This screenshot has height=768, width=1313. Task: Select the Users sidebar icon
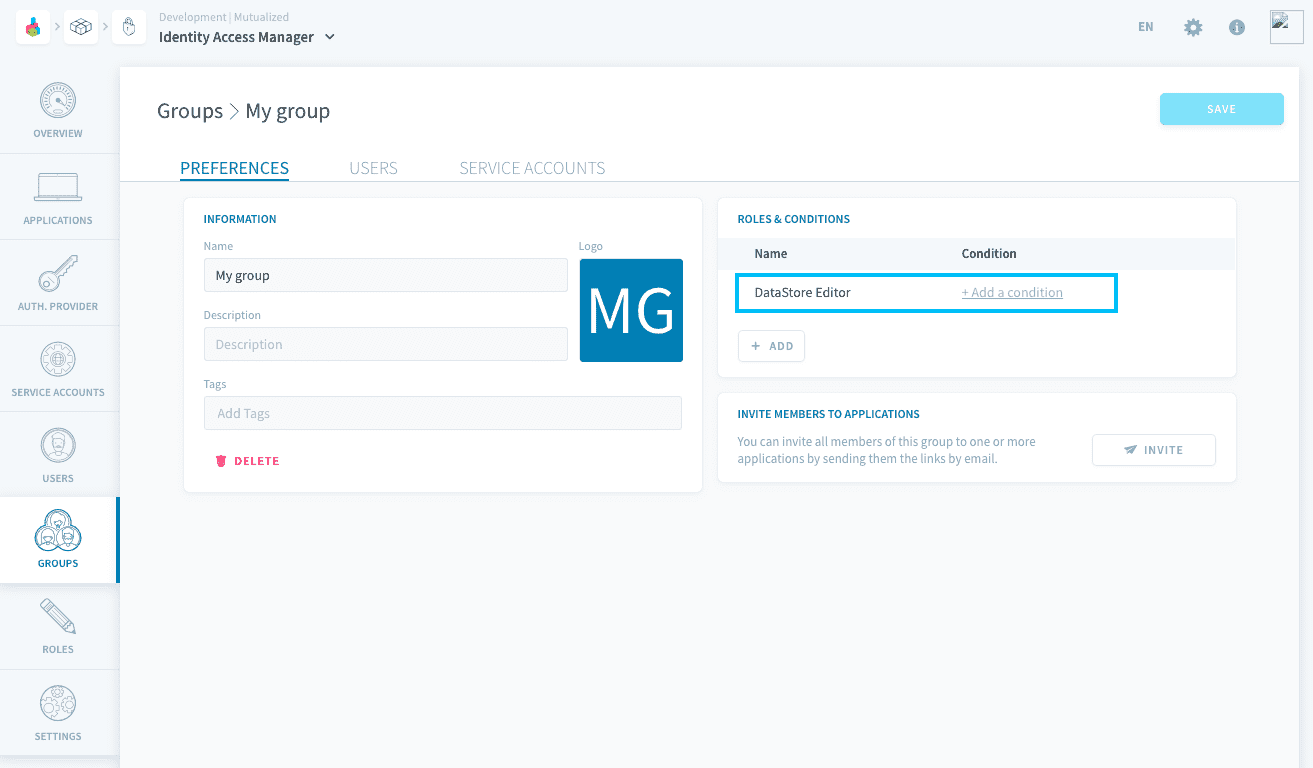pos(58,447)
